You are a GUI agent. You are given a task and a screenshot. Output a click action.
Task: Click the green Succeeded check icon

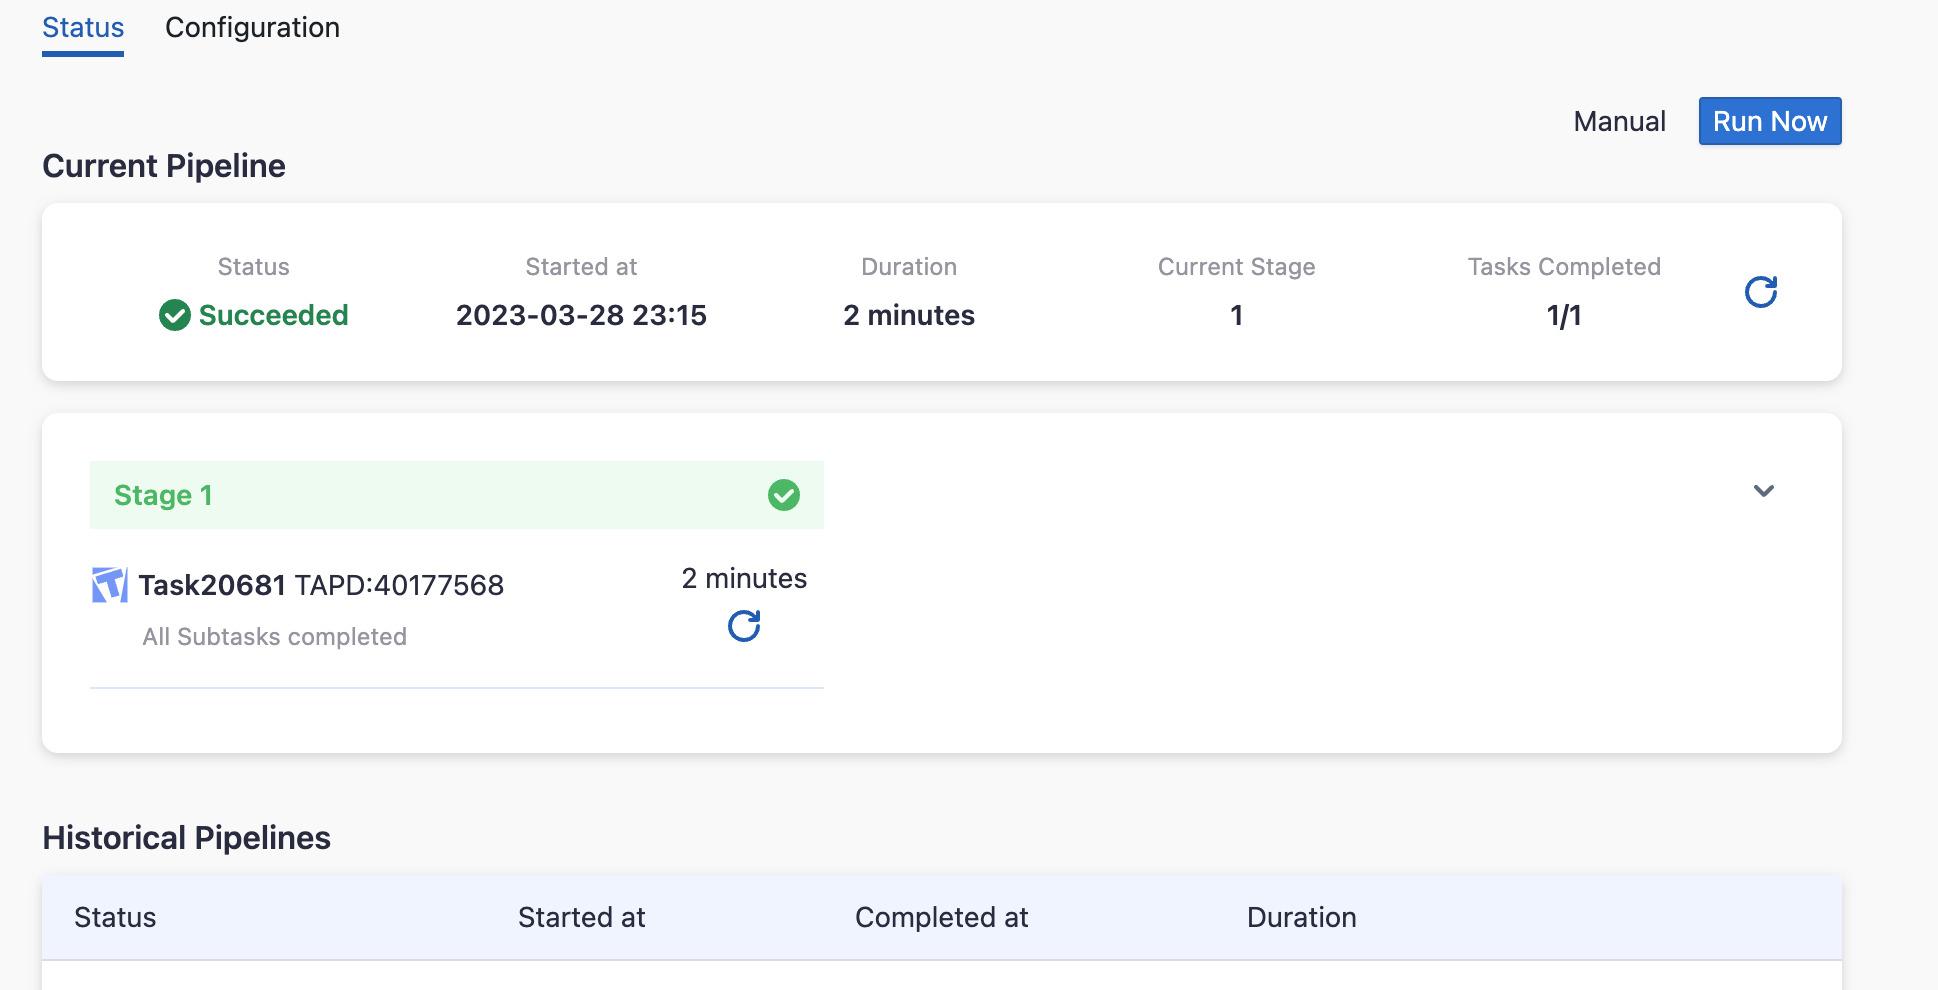175,315
